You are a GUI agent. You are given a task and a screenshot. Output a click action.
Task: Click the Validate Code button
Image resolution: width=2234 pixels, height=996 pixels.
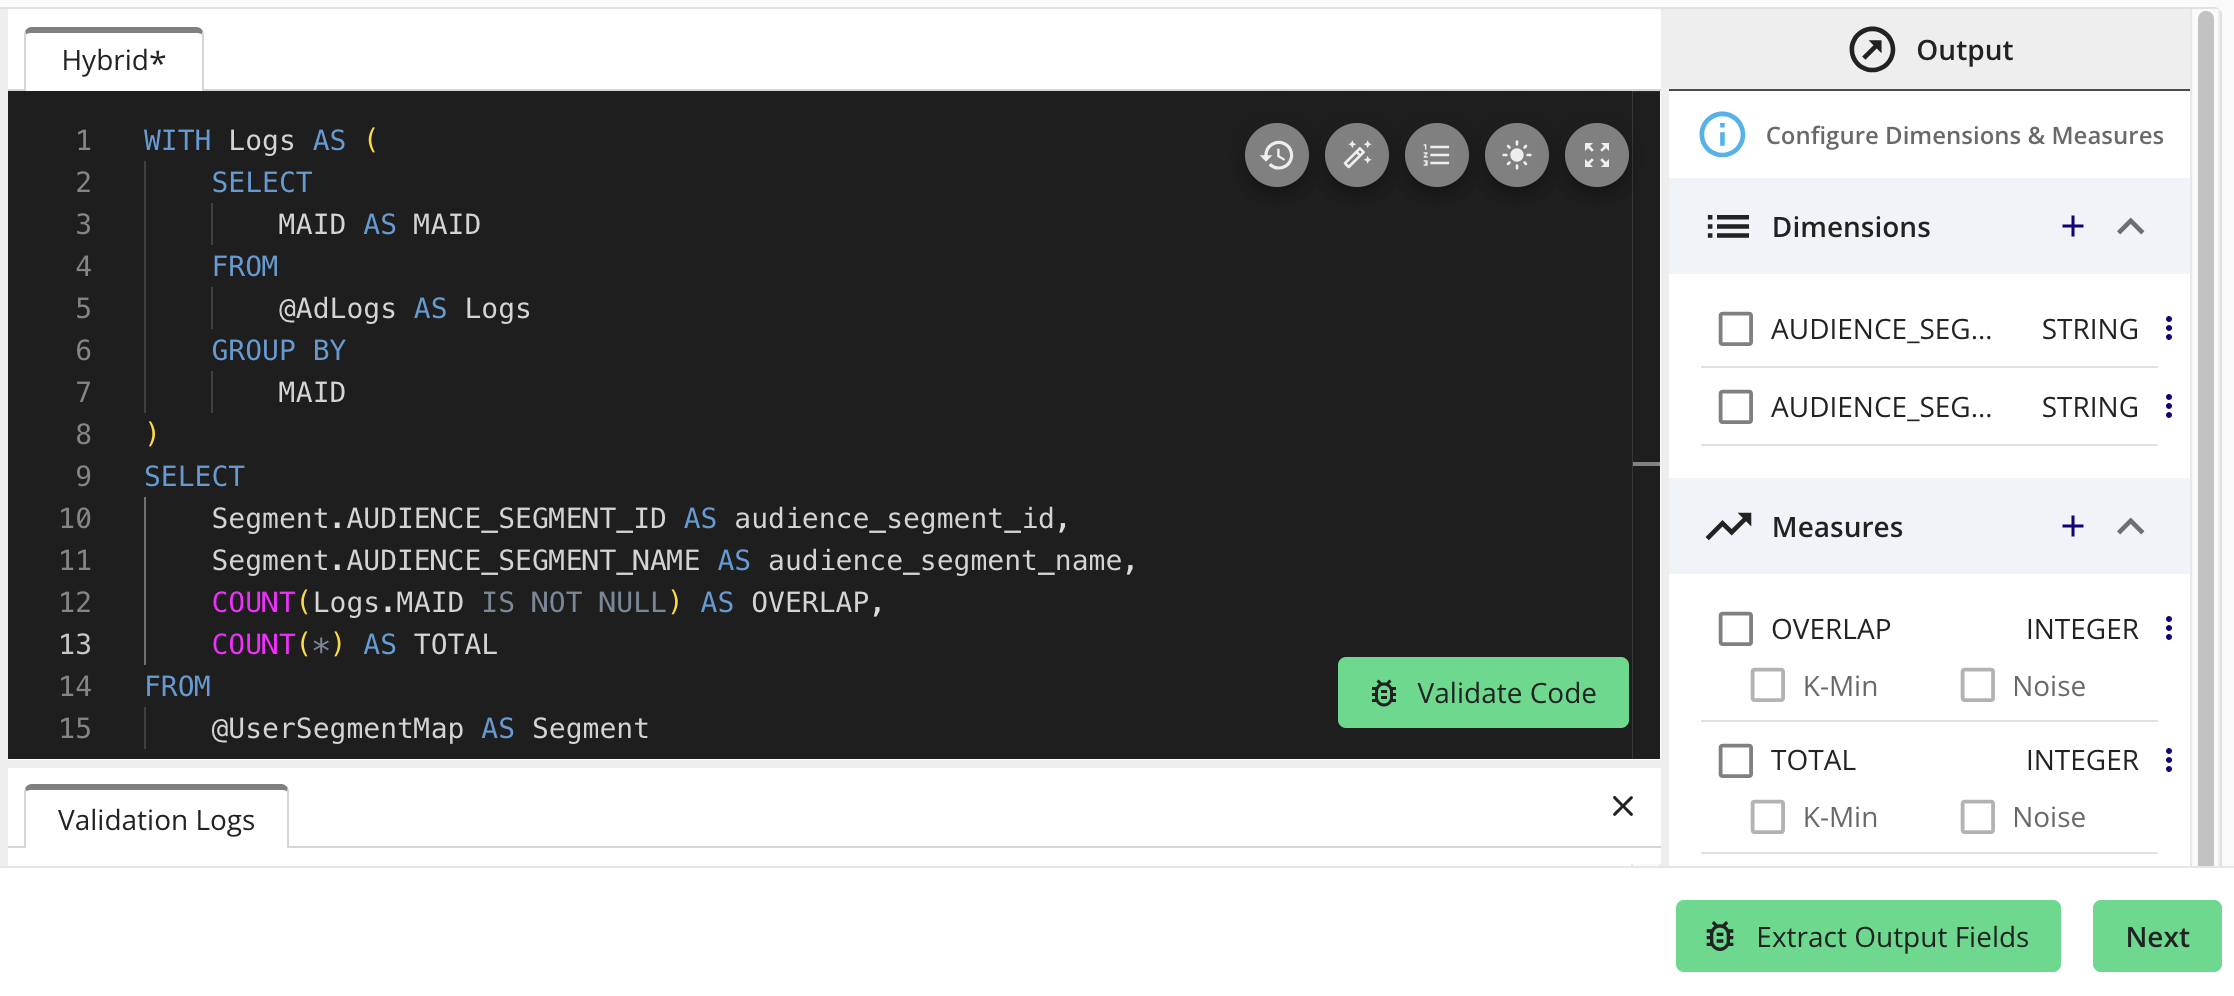1482,693
